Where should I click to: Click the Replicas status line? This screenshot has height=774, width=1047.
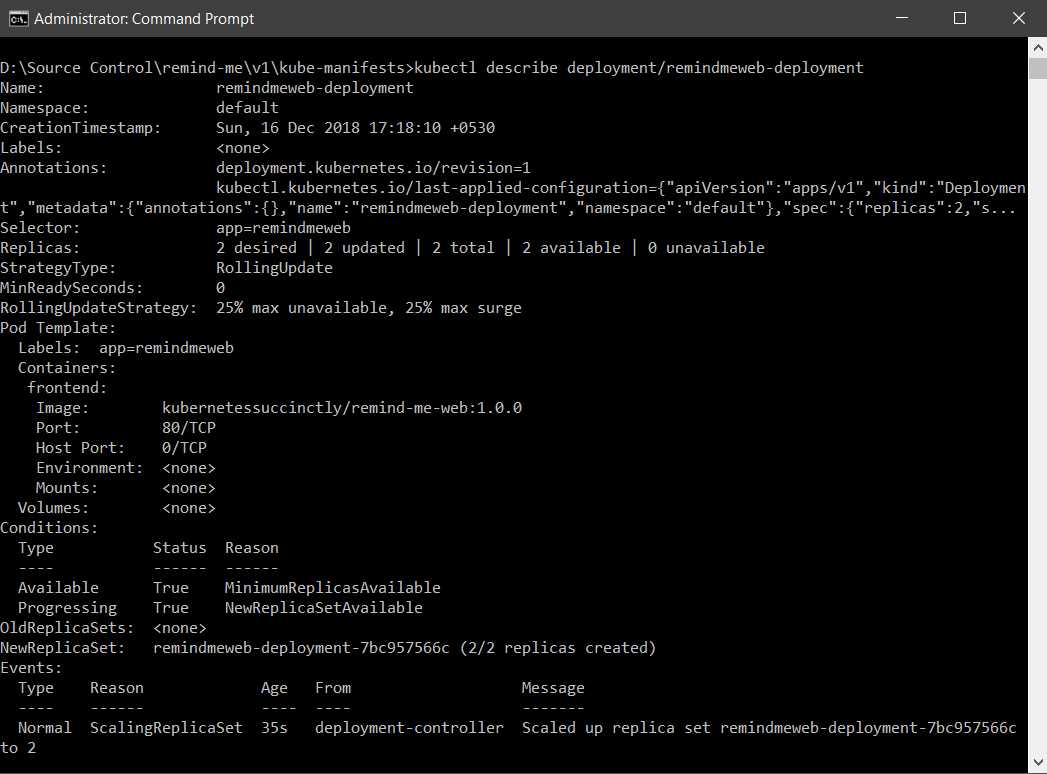click(x=390, y=247)
